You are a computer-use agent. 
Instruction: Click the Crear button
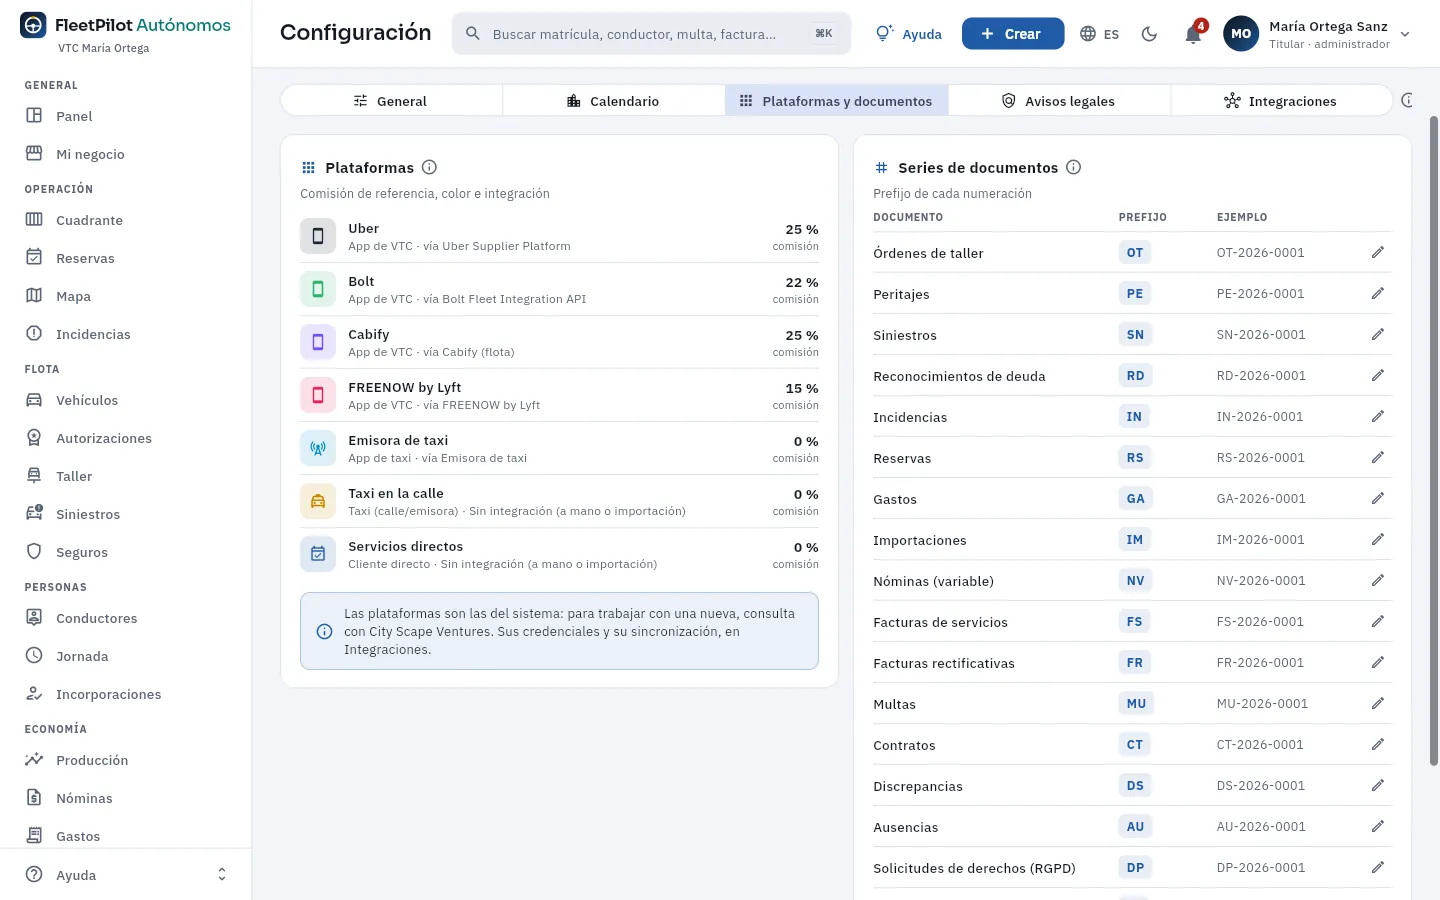click(1012, 34)
